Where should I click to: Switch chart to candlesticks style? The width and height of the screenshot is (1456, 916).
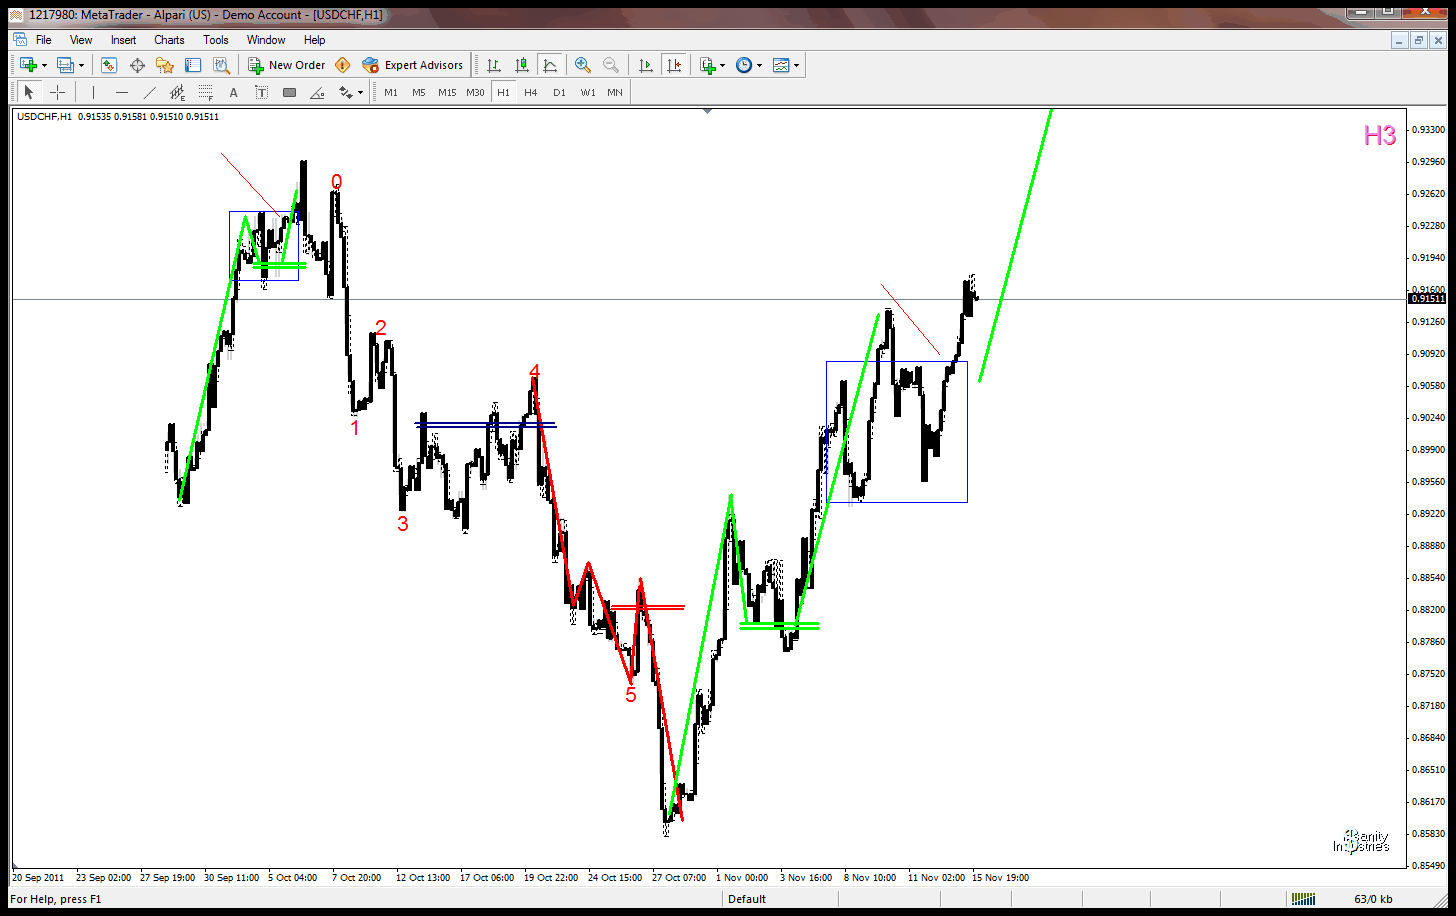tap(522, 65)
